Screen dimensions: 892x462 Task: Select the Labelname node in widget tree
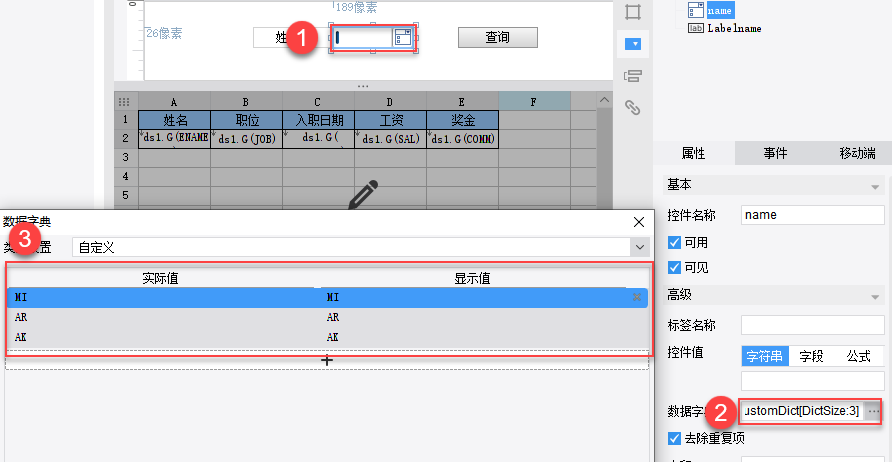point(734,28)
